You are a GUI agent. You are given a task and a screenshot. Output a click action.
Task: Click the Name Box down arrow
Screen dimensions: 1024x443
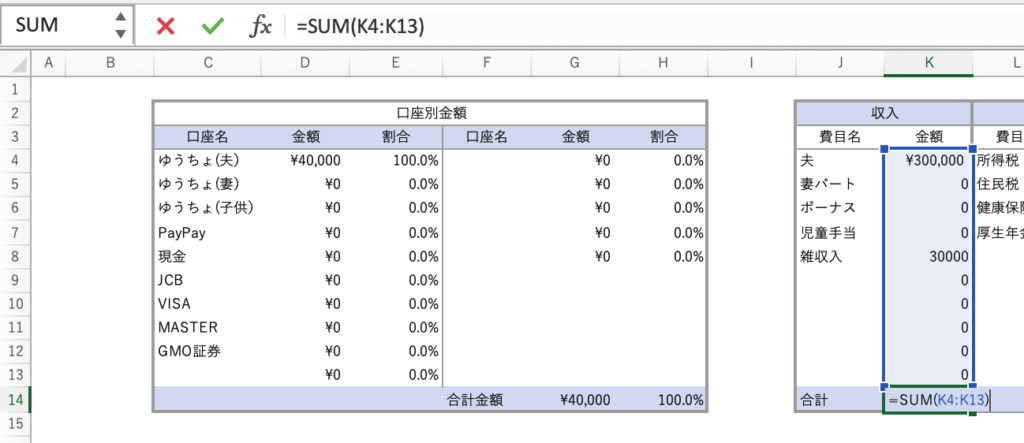click(120, 34)
